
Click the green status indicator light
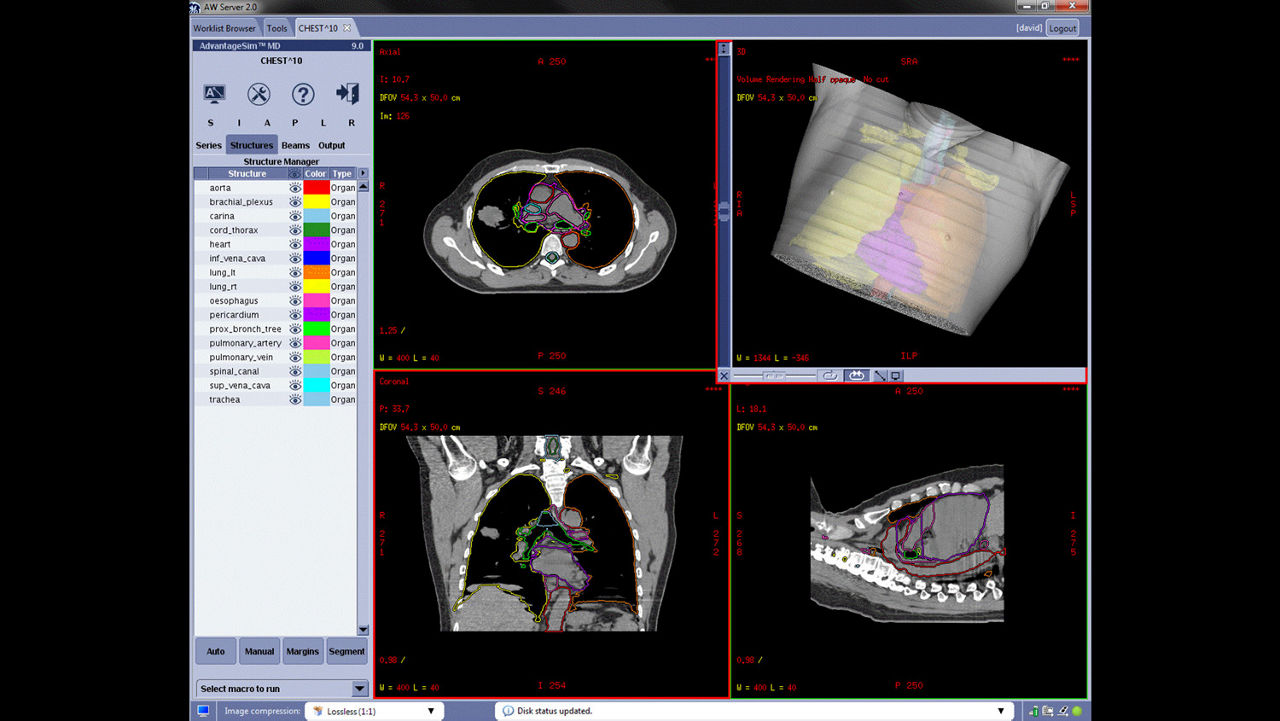pyautogui.click(x=1077, y=711)
